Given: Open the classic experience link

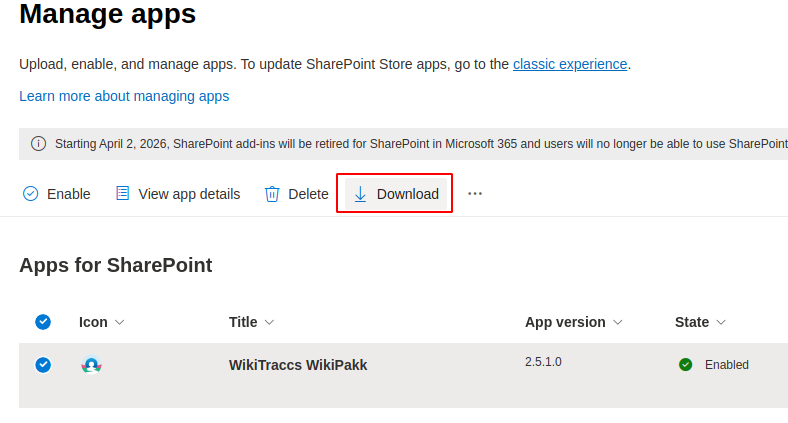Looking at the screenshot, I should [x=570, y=64].
